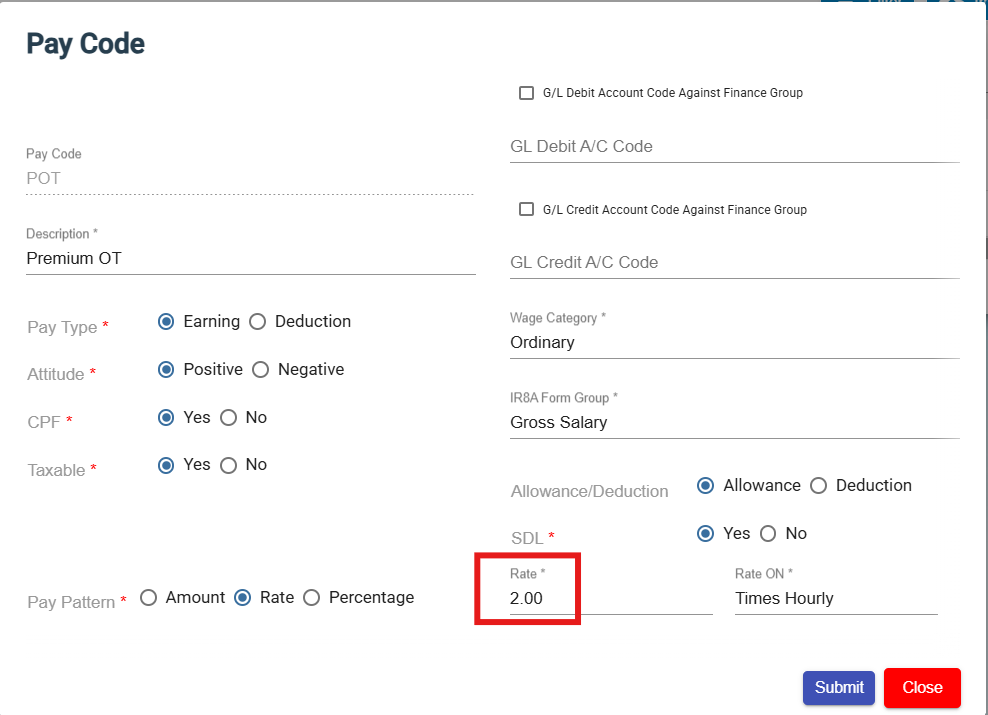Select Deduction radio for Pay Type
The height and width of the screenshot is (715, 988).
[x=258, y=322]
